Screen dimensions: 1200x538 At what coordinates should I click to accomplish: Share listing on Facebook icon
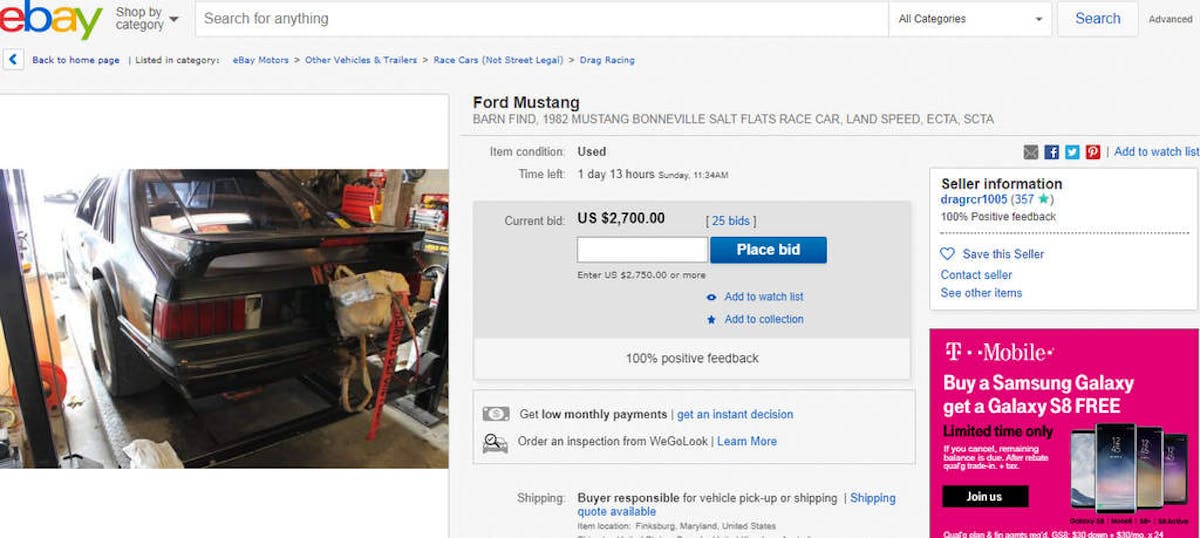[1052, 152]
